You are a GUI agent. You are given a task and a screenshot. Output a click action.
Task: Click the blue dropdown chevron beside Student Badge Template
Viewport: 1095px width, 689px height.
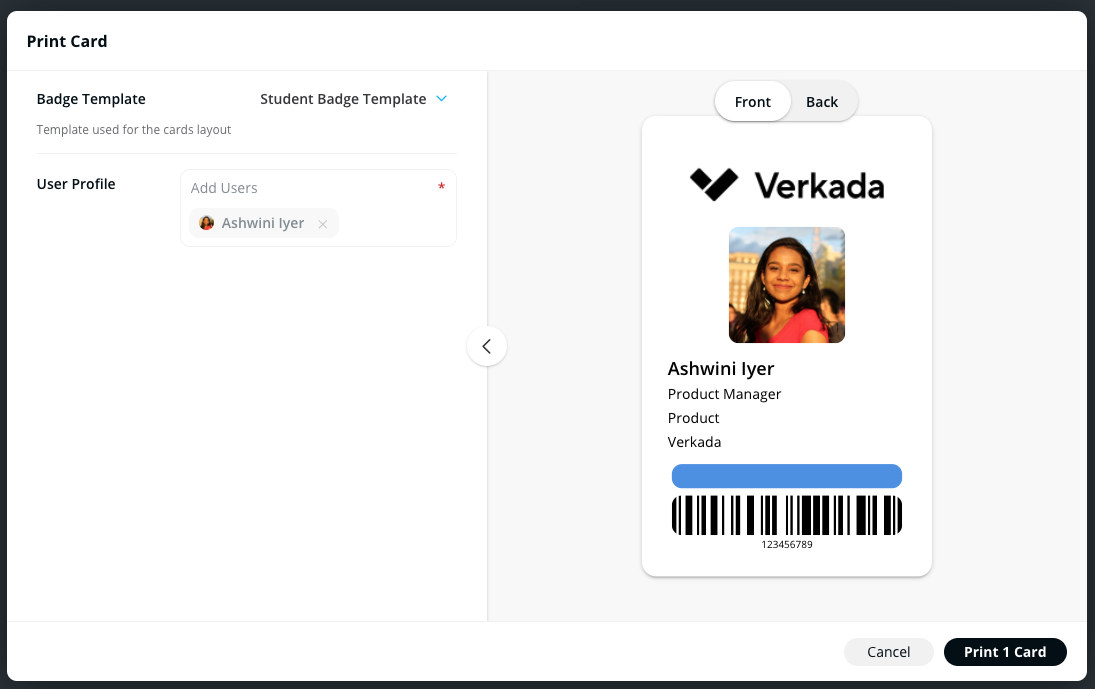click(441, 99)
